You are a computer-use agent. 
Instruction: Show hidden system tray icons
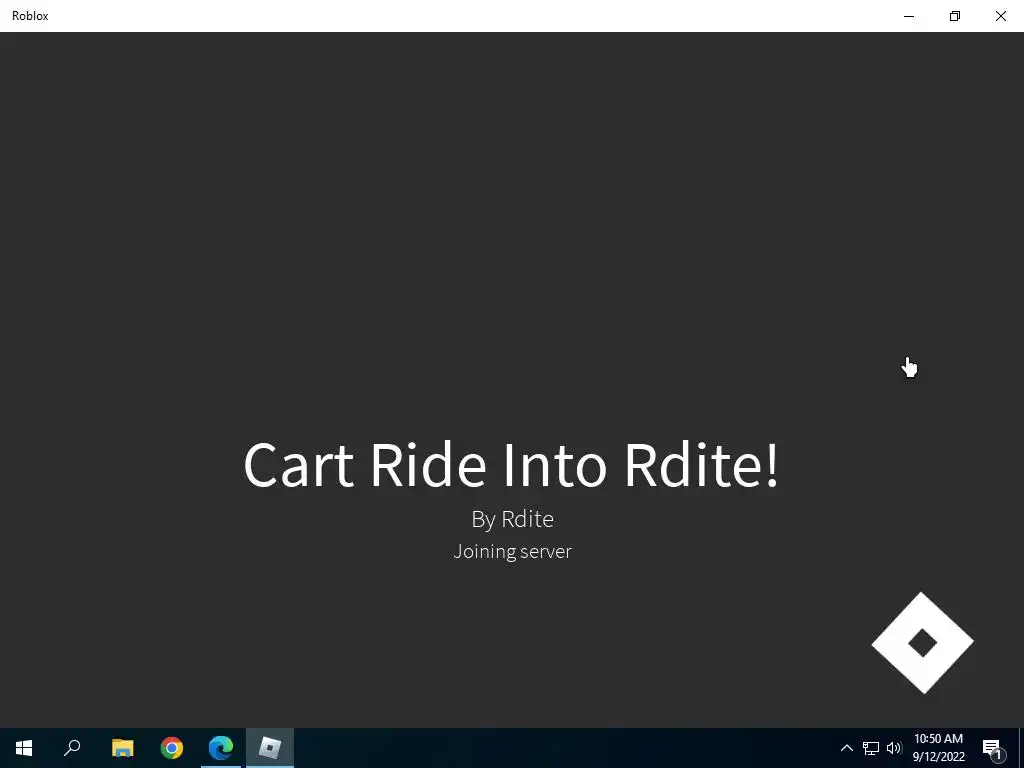point(846,748)
